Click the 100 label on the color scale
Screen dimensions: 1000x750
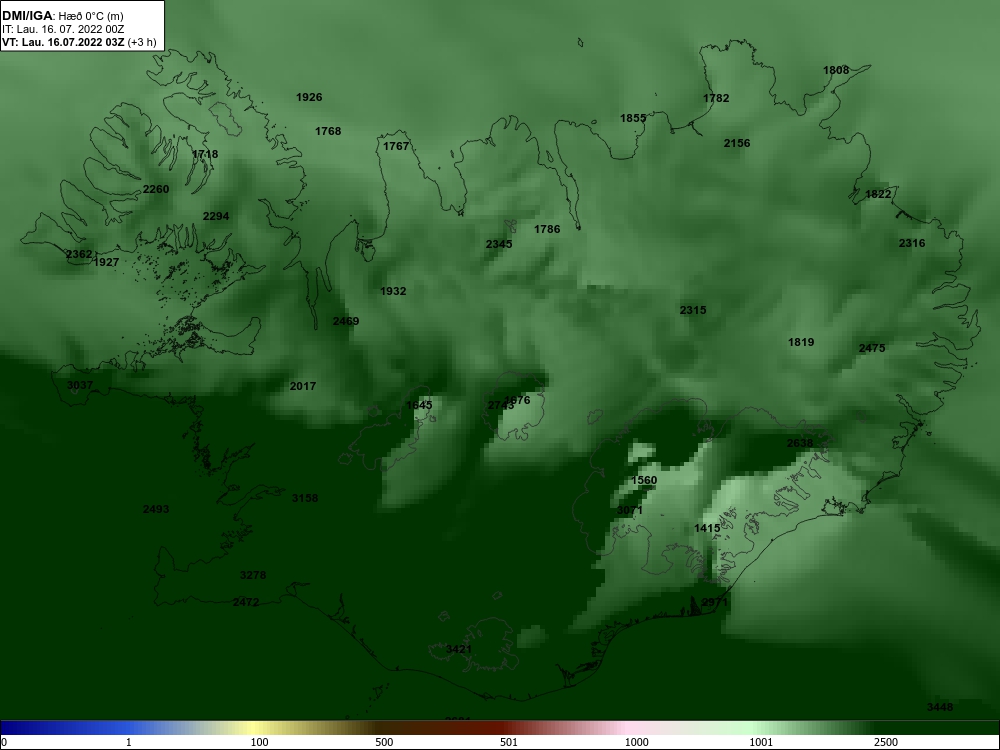pos(260,742)
